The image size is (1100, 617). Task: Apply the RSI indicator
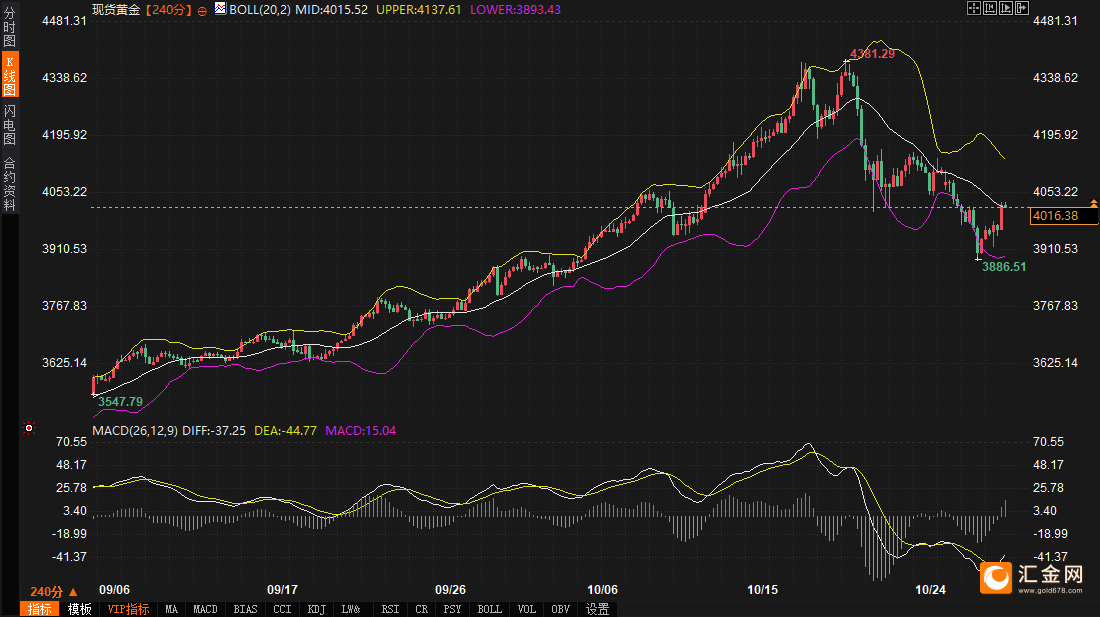pos(391,609)
